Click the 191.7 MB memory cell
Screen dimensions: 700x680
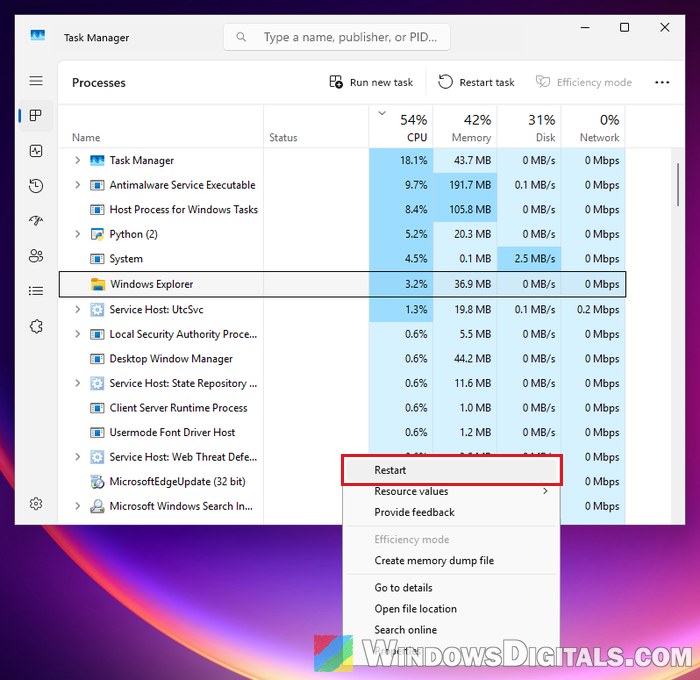click(465, 185)
